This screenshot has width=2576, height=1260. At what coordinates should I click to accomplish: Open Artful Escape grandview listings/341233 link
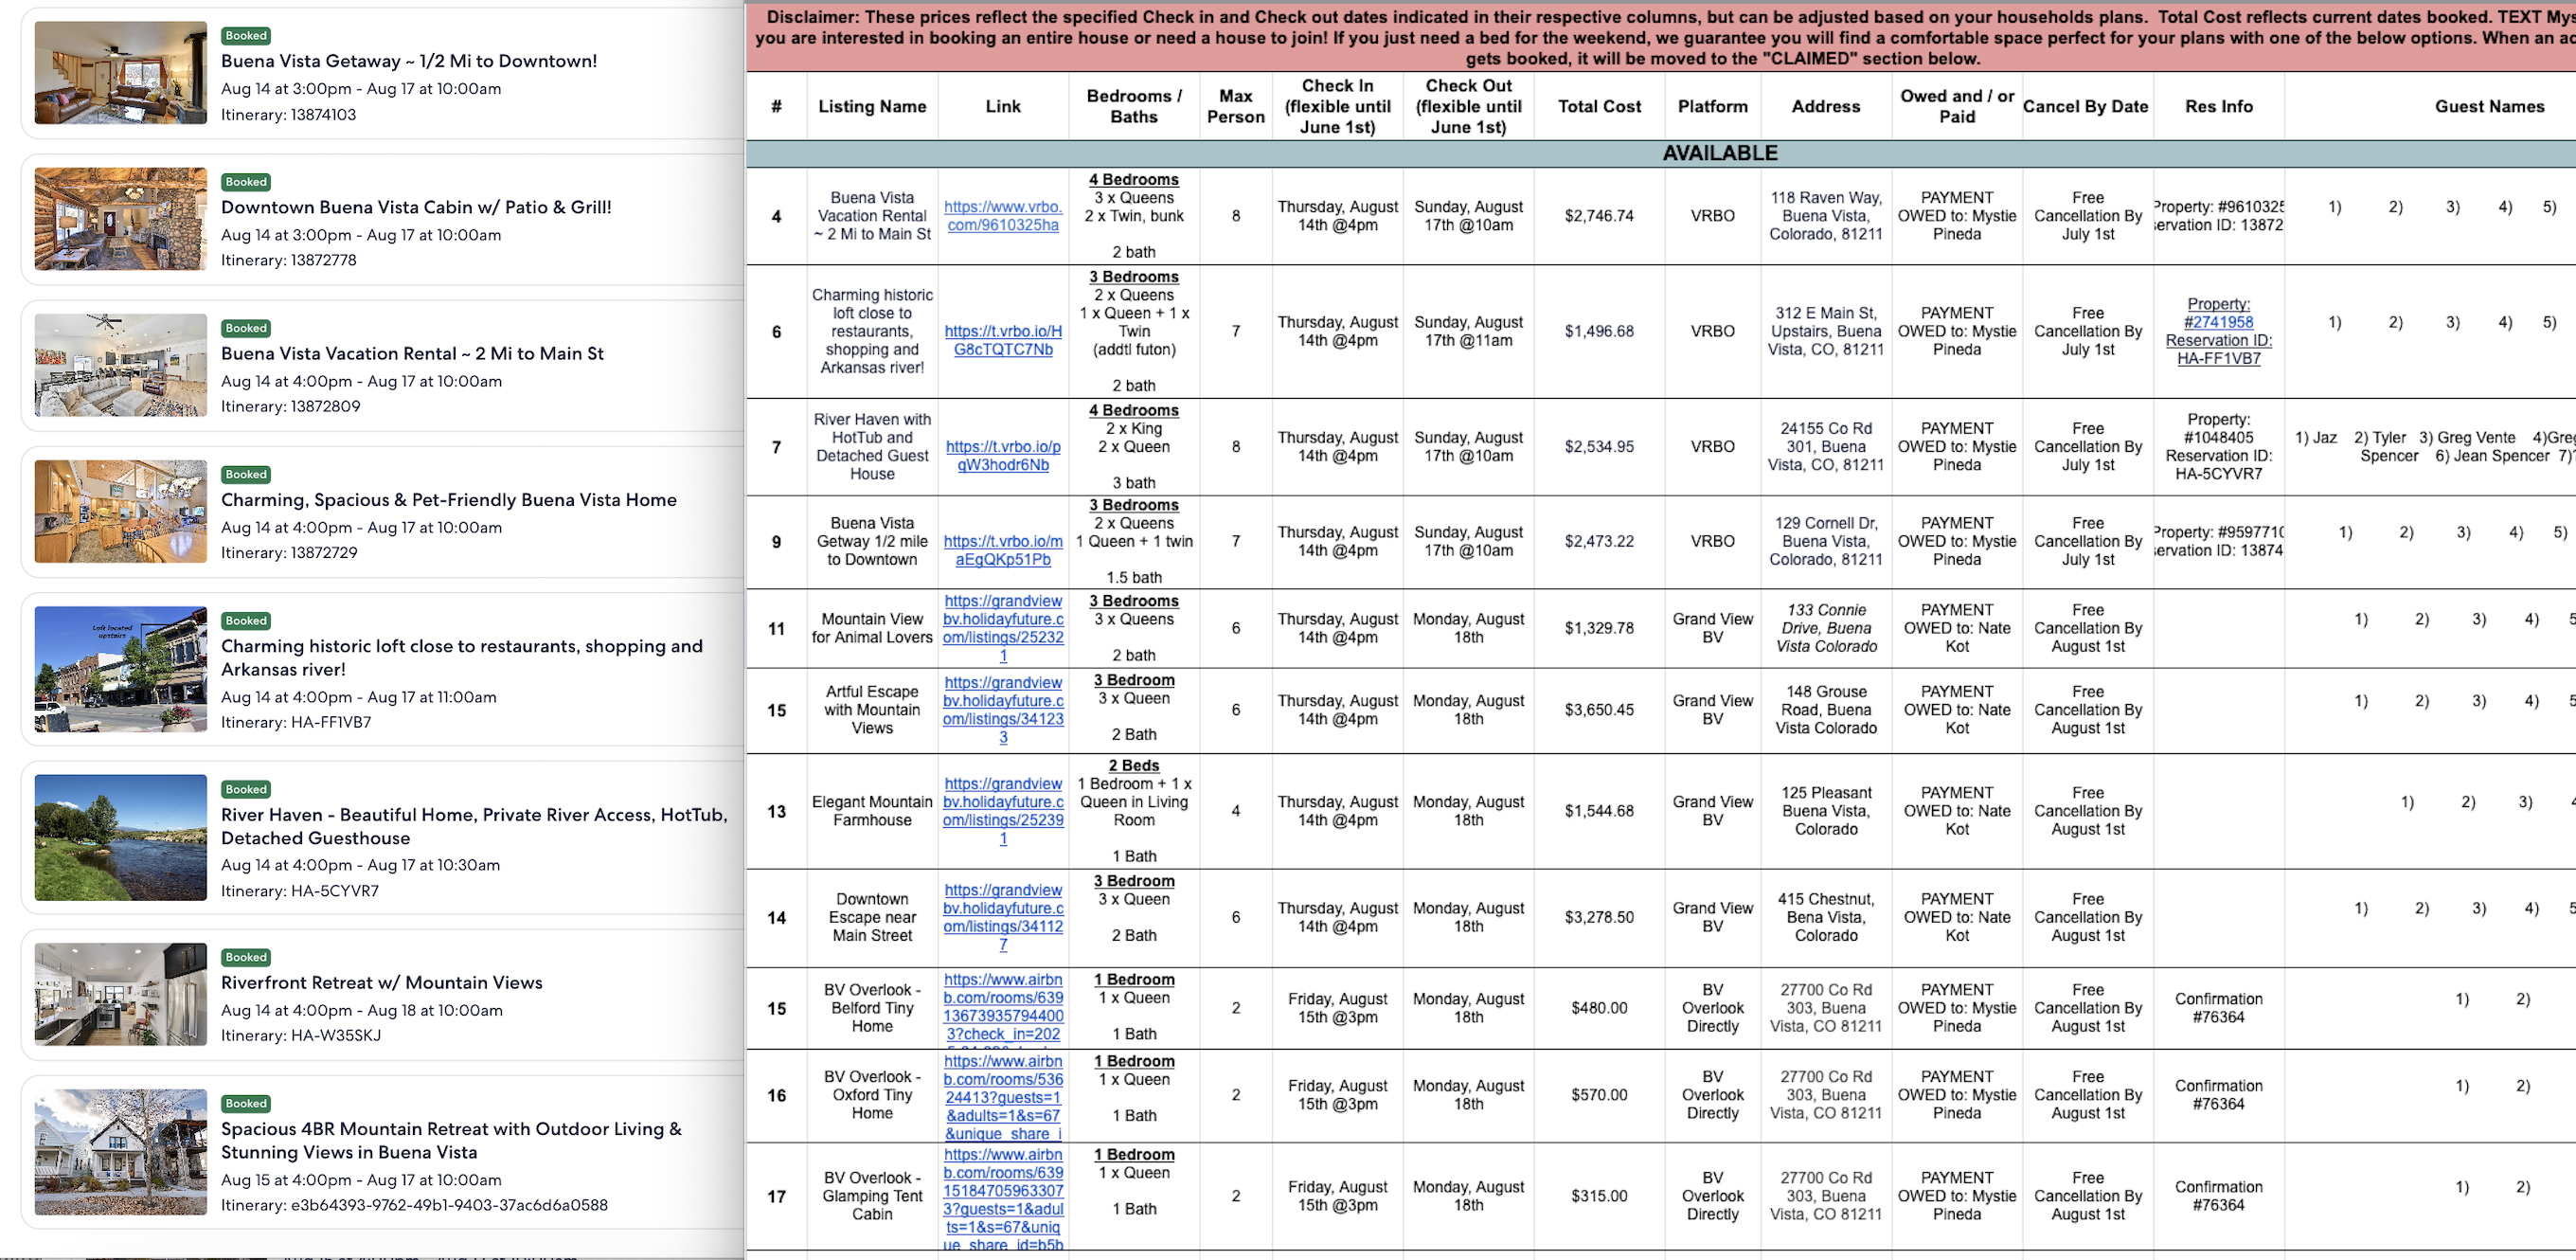1003,710
